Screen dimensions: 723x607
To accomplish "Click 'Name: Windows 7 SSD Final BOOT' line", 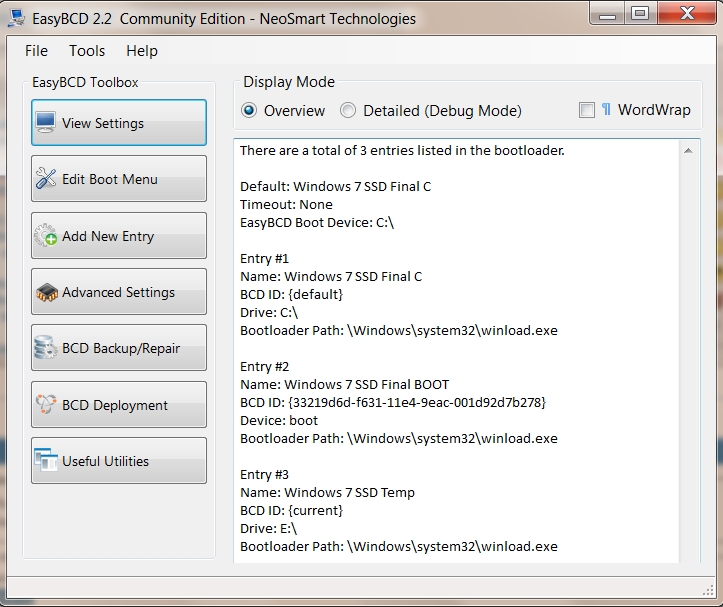I will [x=344, y=384].
